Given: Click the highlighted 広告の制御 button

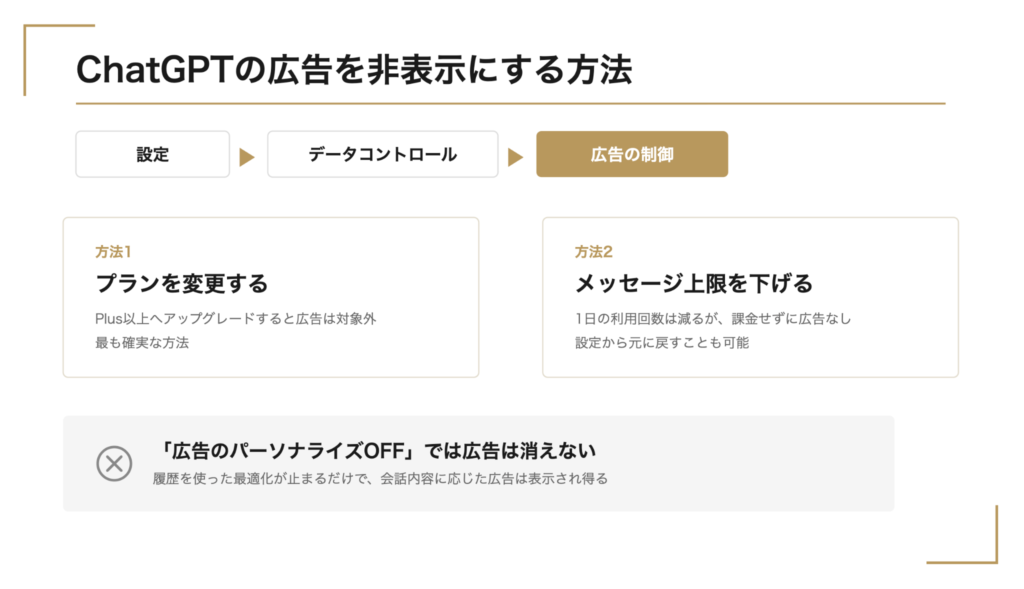Looking at the screenshot, I should [632, 154].
